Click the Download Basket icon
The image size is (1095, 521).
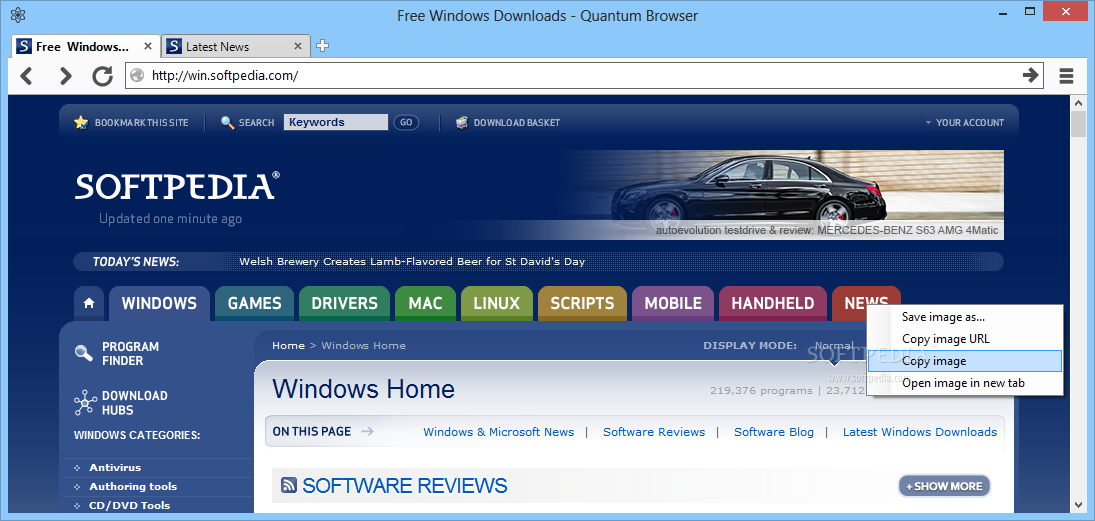(462, 122)
